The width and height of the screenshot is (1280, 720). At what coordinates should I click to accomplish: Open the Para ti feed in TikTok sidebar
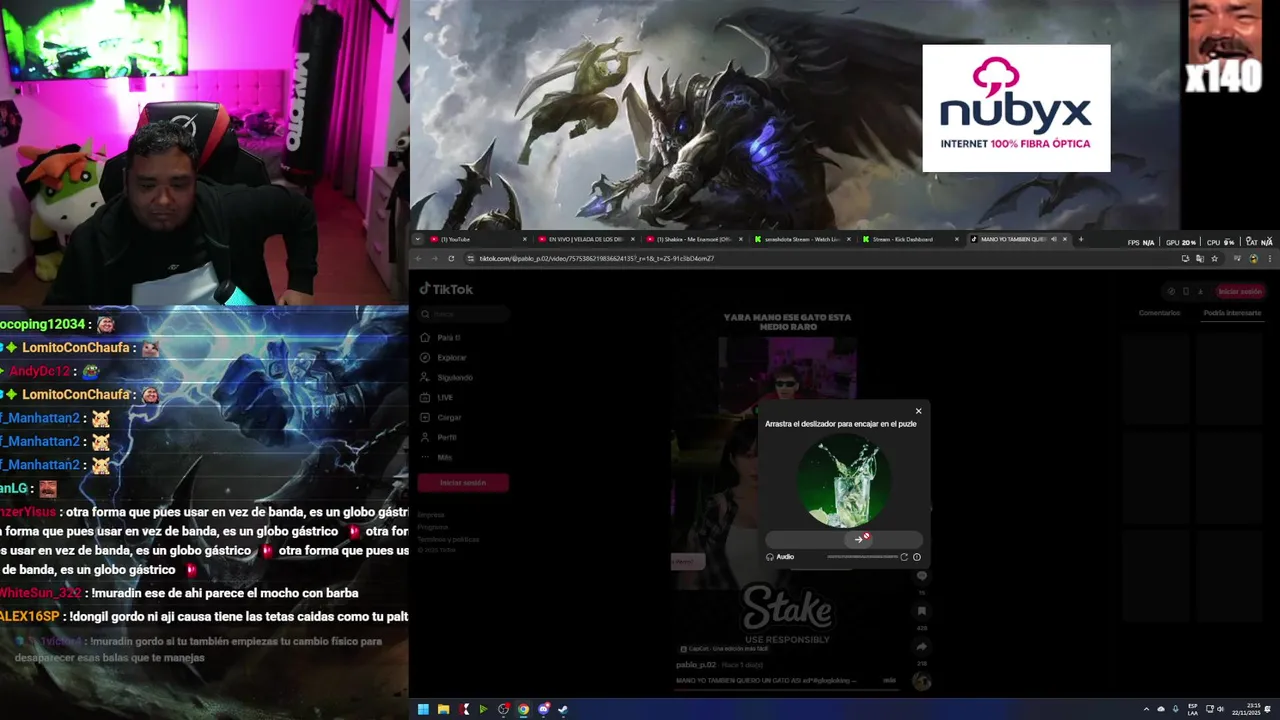(x=441, y=338)
